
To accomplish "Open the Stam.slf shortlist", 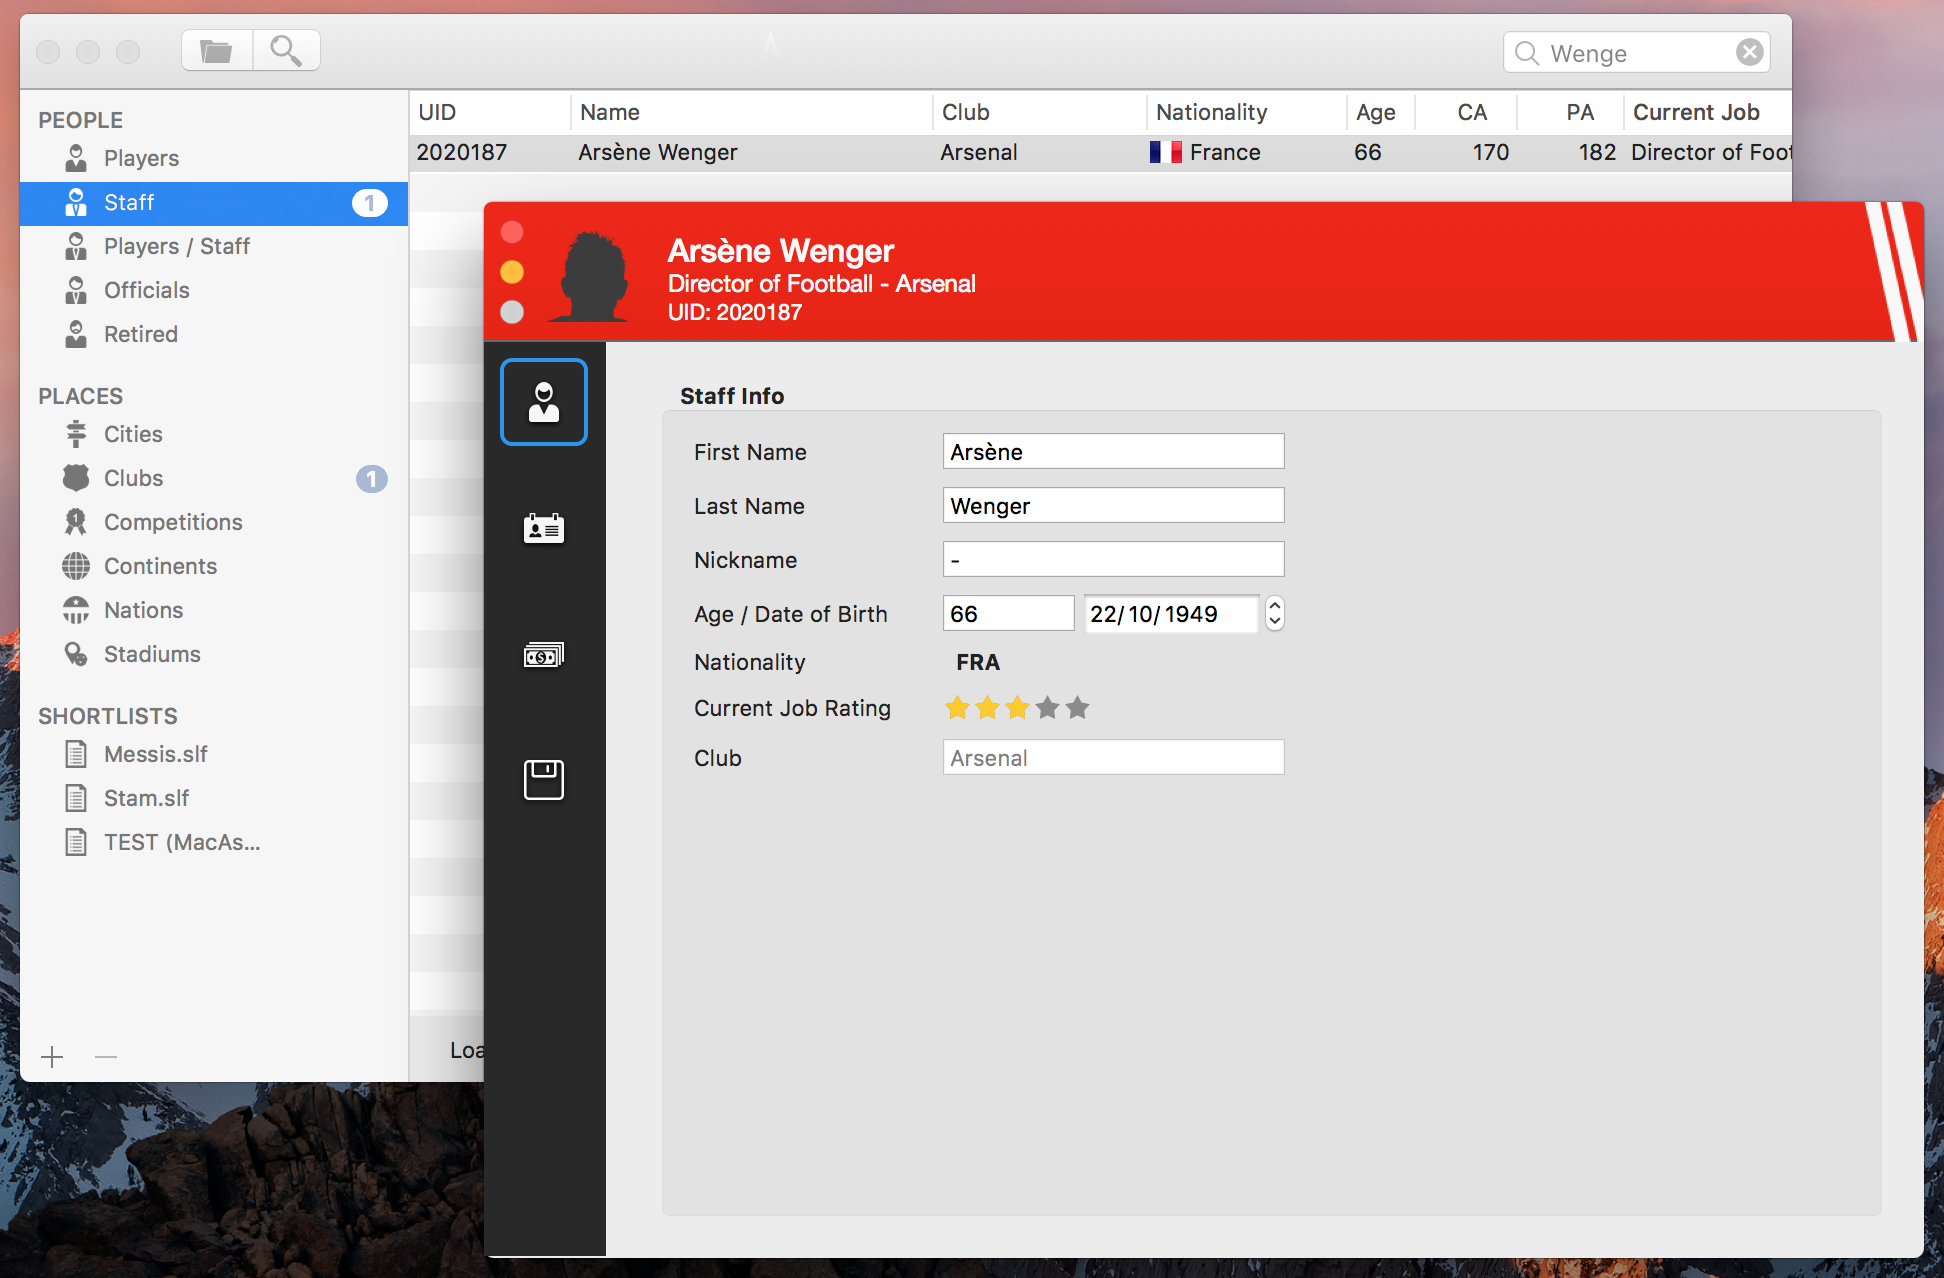I will point(214,798).
